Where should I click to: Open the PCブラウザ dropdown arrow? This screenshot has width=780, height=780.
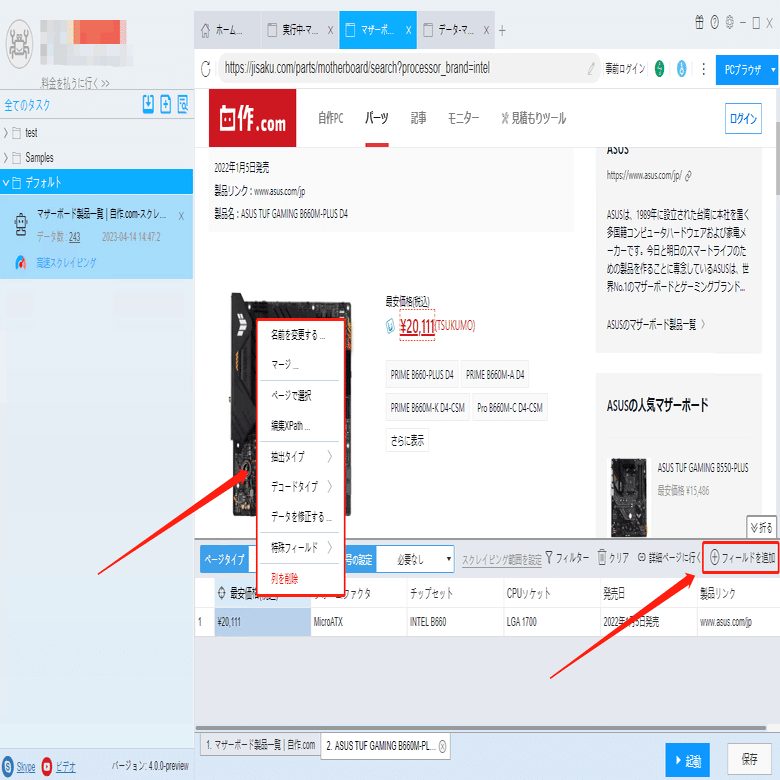tap(773, 70)
